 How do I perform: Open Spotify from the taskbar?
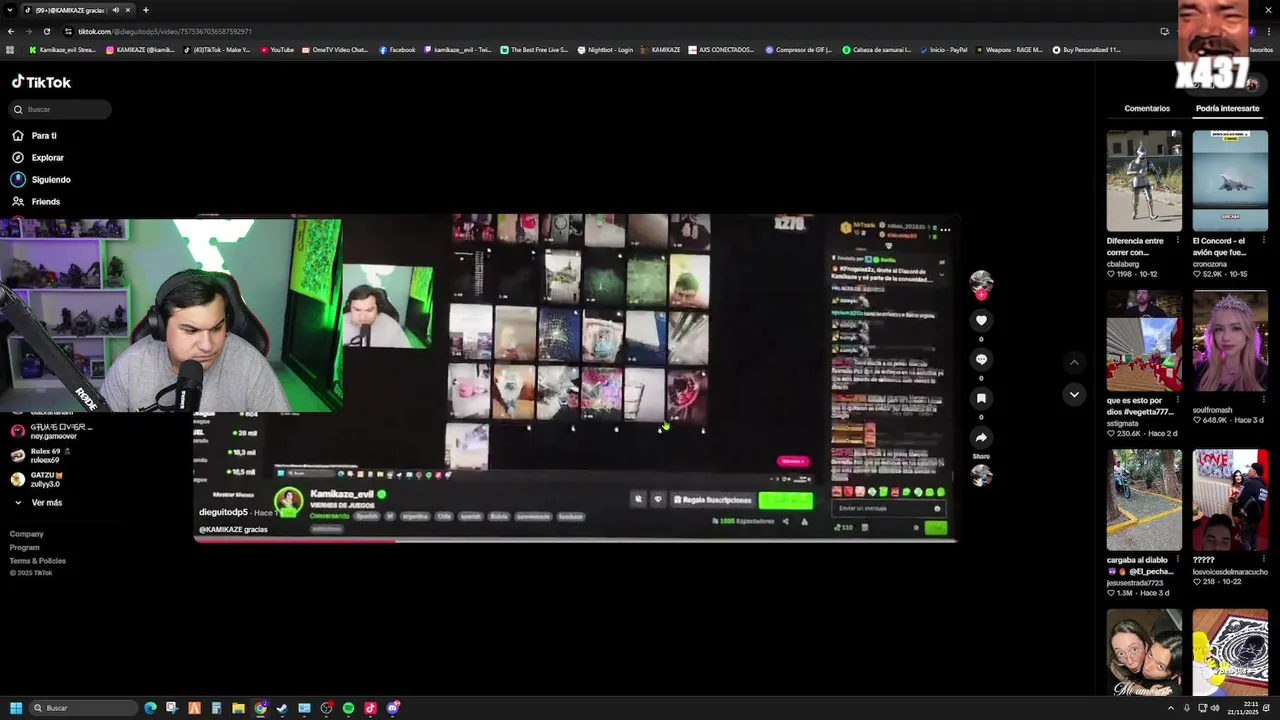tap(348, 708)
